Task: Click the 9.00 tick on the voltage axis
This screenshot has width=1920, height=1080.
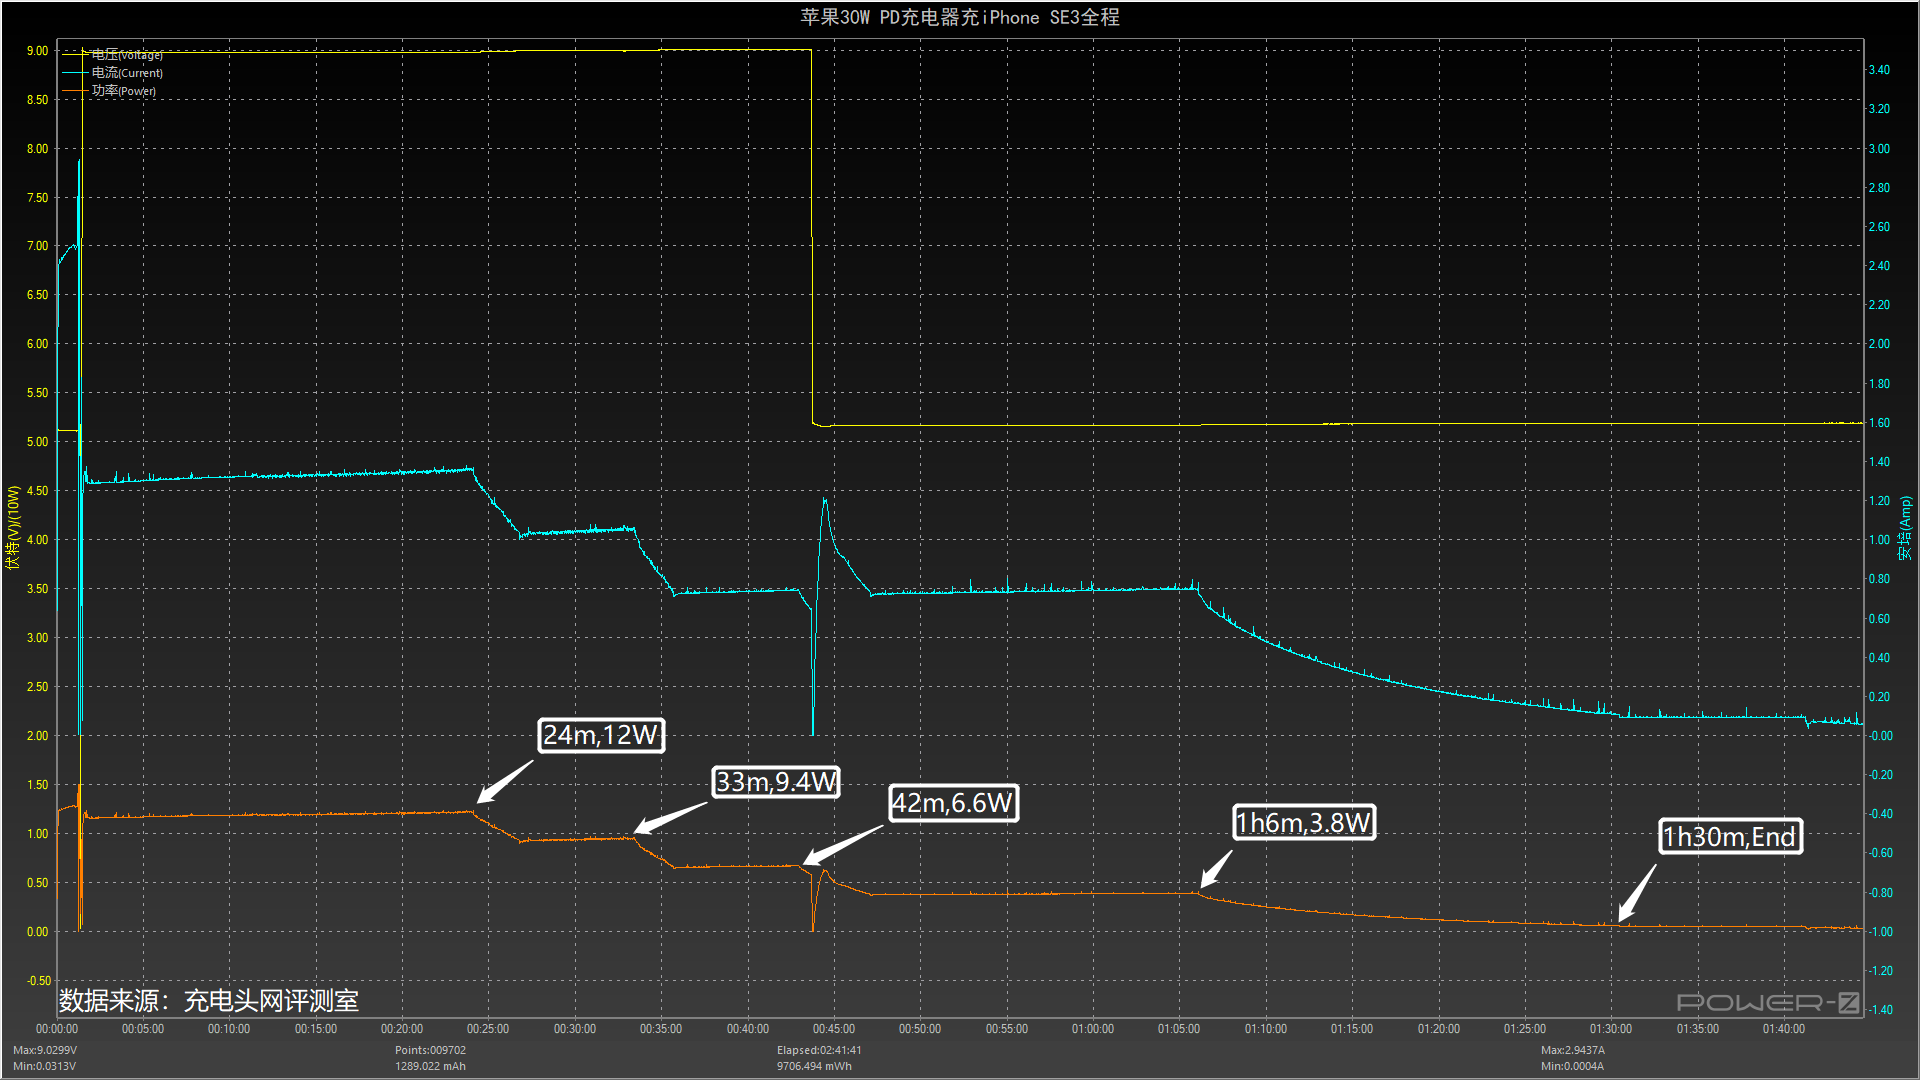Action: pyautogui.click(x=37, y=51)
